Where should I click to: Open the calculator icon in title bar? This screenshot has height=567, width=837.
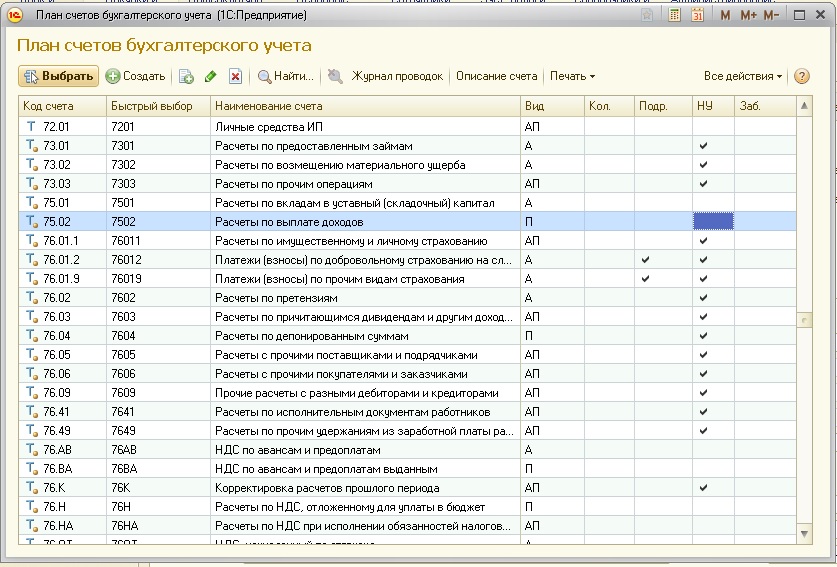pyautogui.click(x=675, y=16)
